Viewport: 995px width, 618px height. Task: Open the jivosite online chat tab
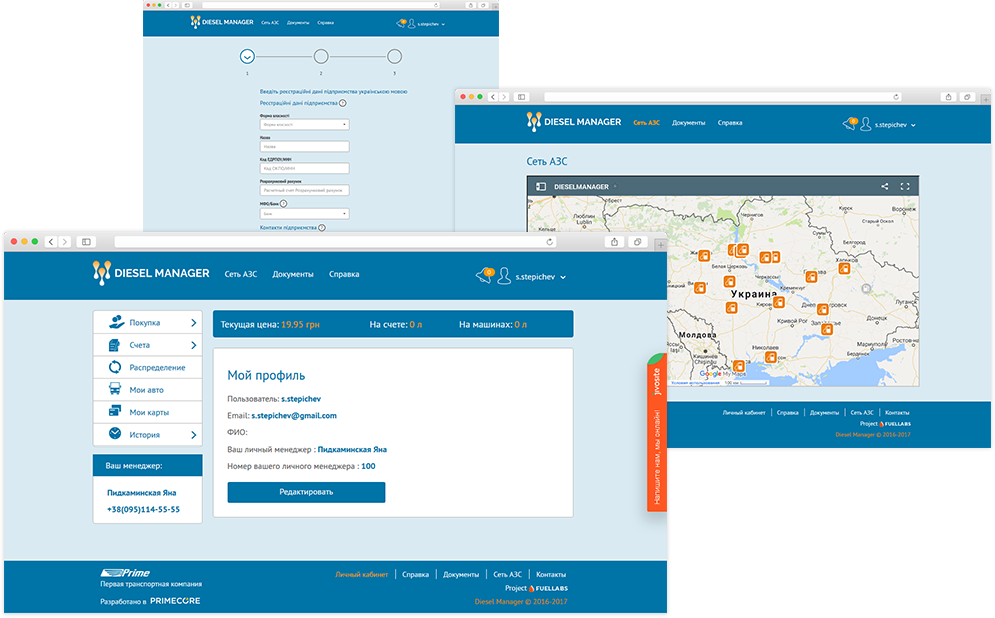[657, 433]
